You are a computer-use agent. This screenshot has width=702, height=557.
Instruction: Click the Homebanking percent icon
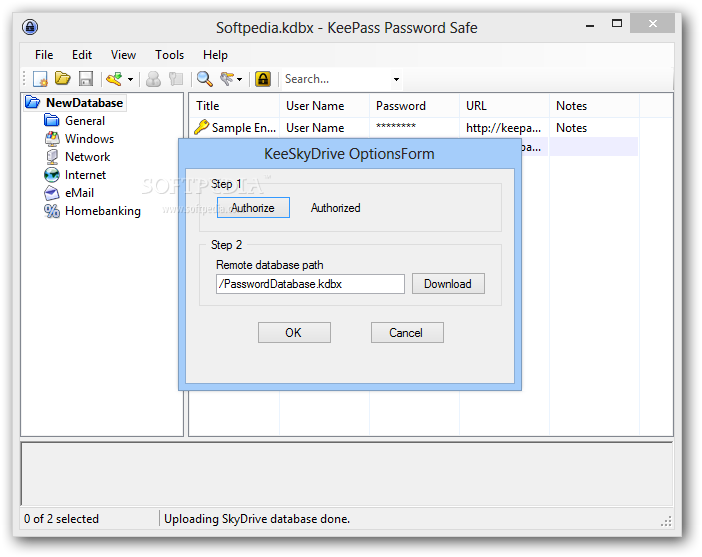(52, 210)
